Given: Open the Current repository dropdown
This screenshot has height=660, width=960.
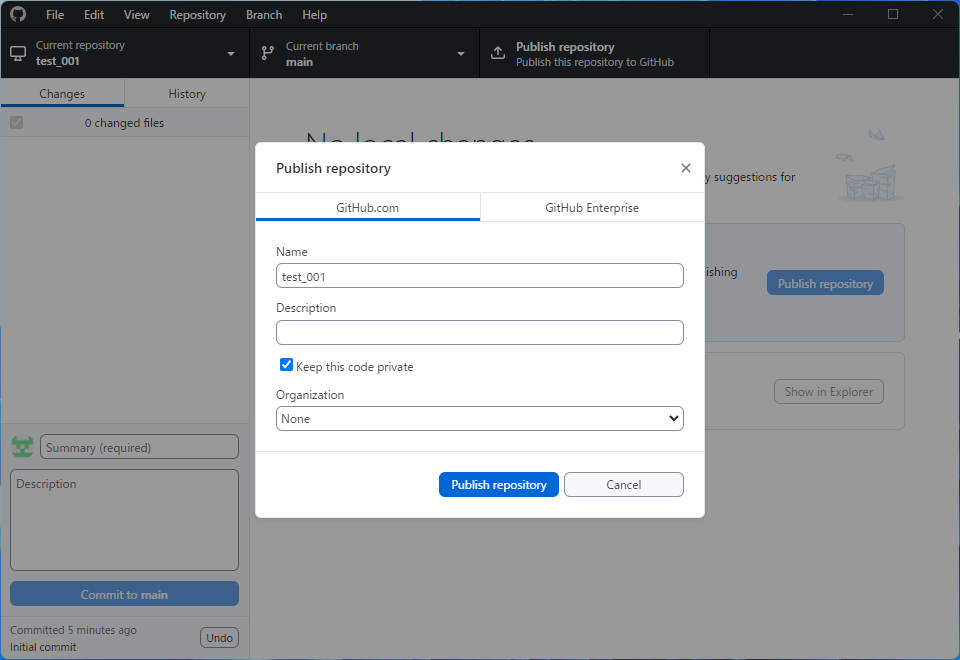Looking at the screenshot, I should (x=229, y=52).
